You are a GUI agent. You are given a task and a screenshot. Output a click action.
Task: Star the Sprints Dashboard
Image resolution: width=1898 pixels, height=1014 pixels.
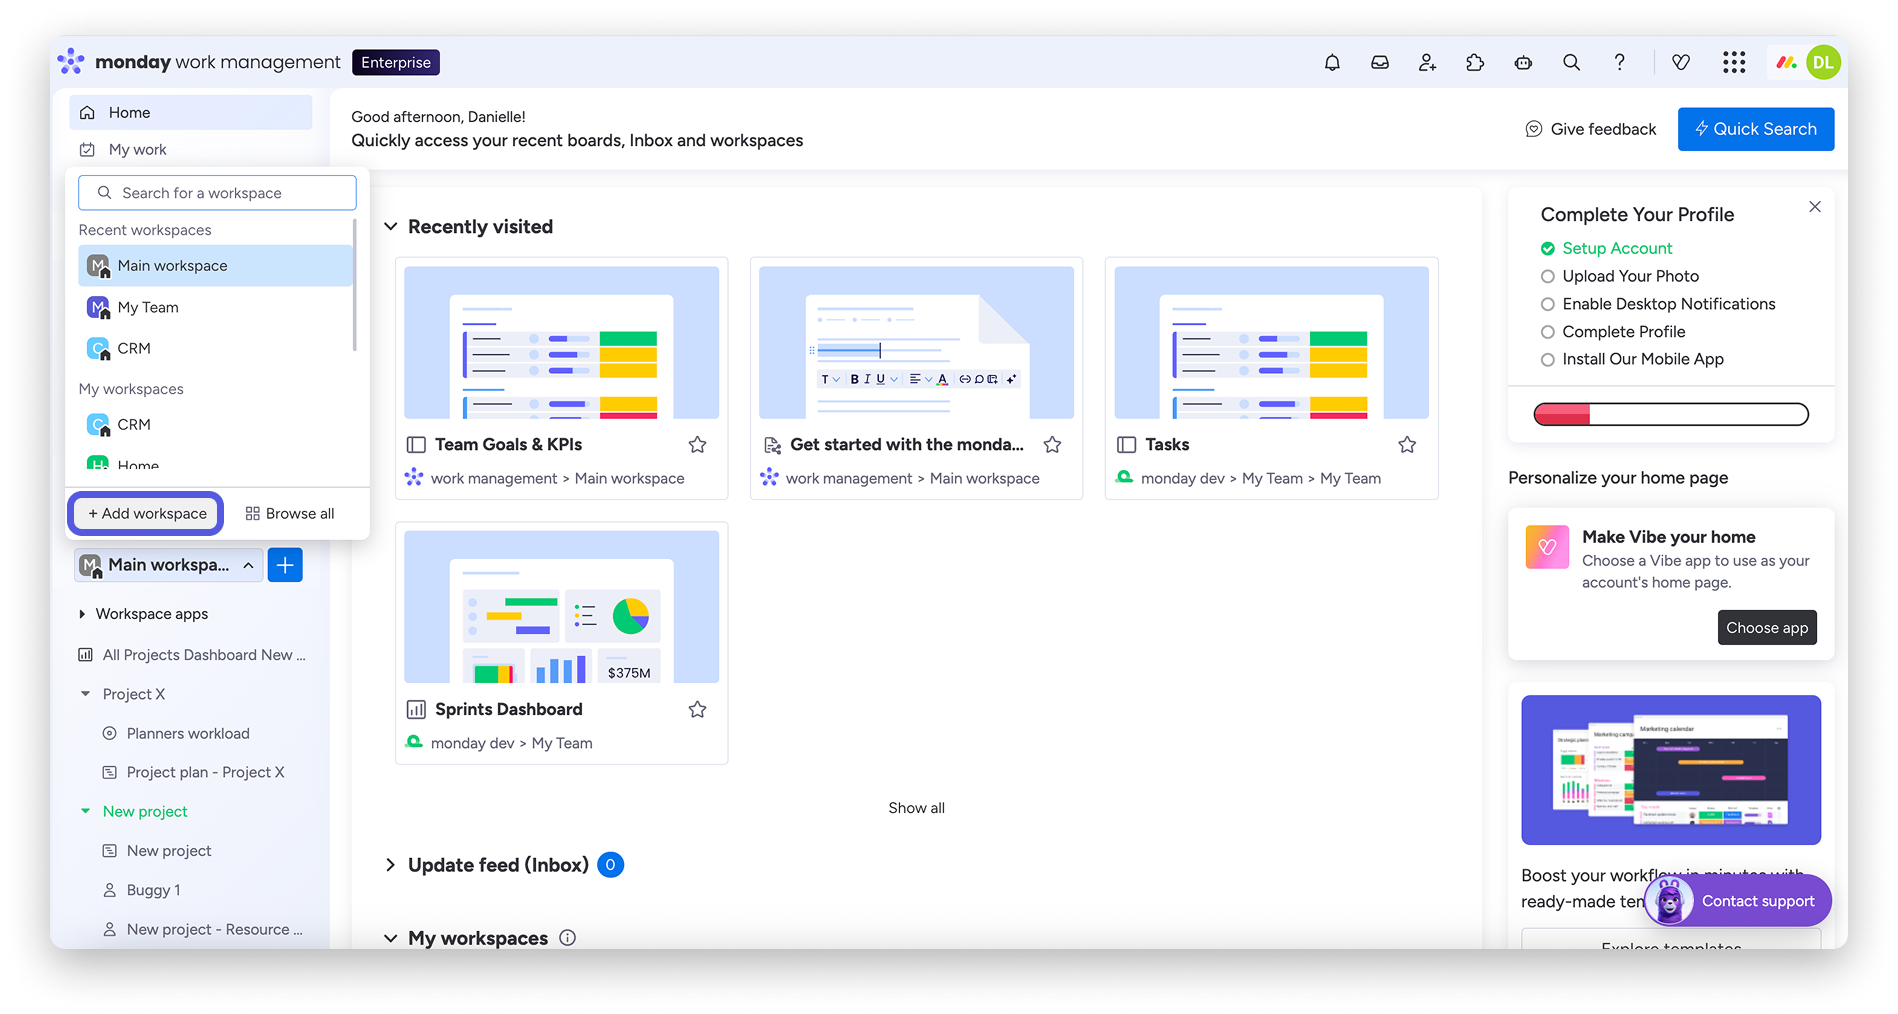pyautogui.click(x=697, y=710)
